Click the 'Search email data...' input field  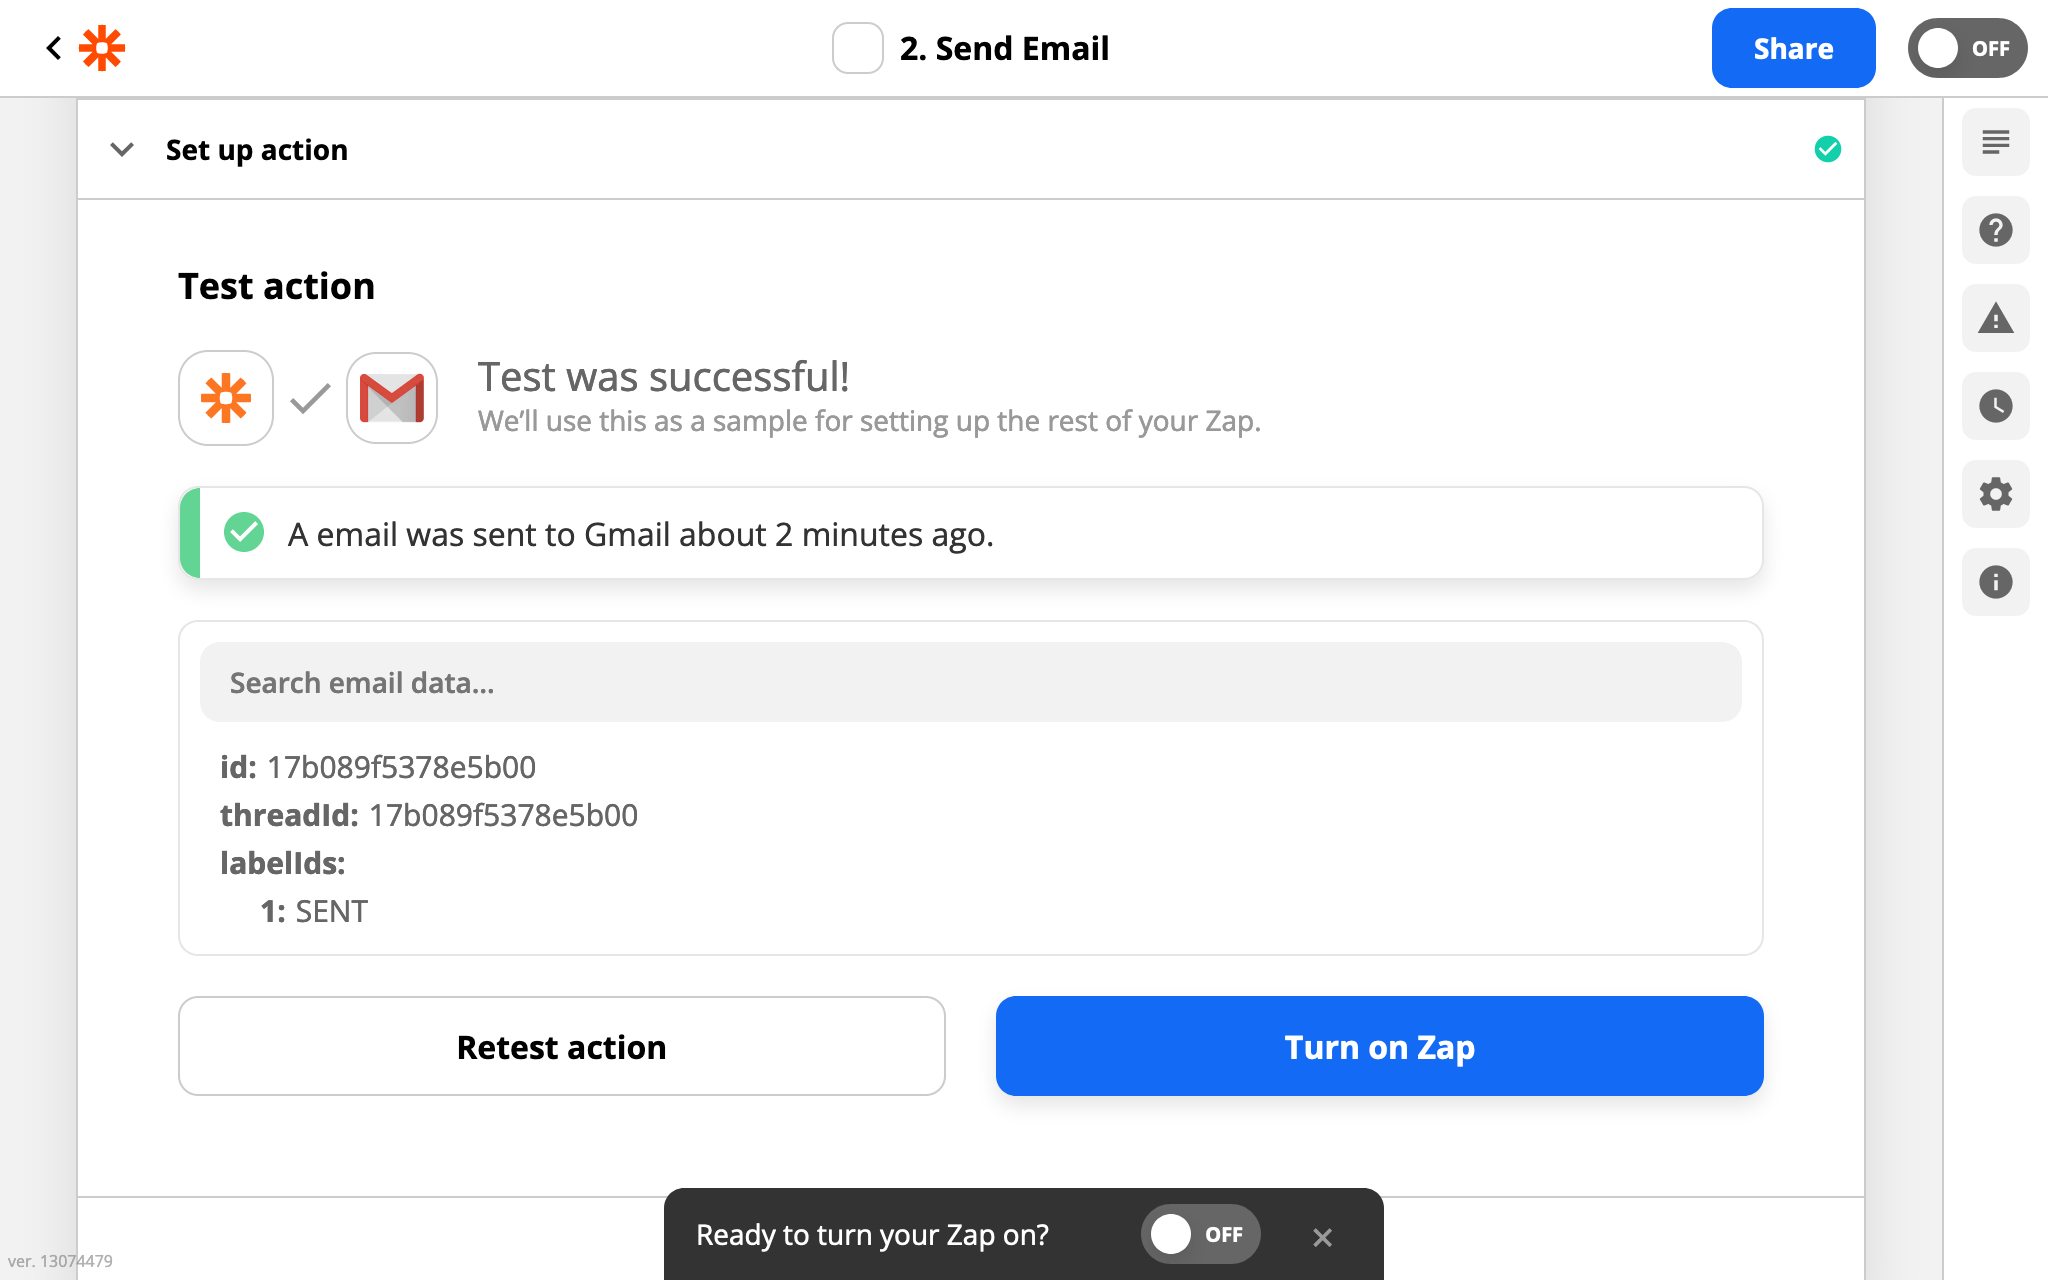click(970, 681)
